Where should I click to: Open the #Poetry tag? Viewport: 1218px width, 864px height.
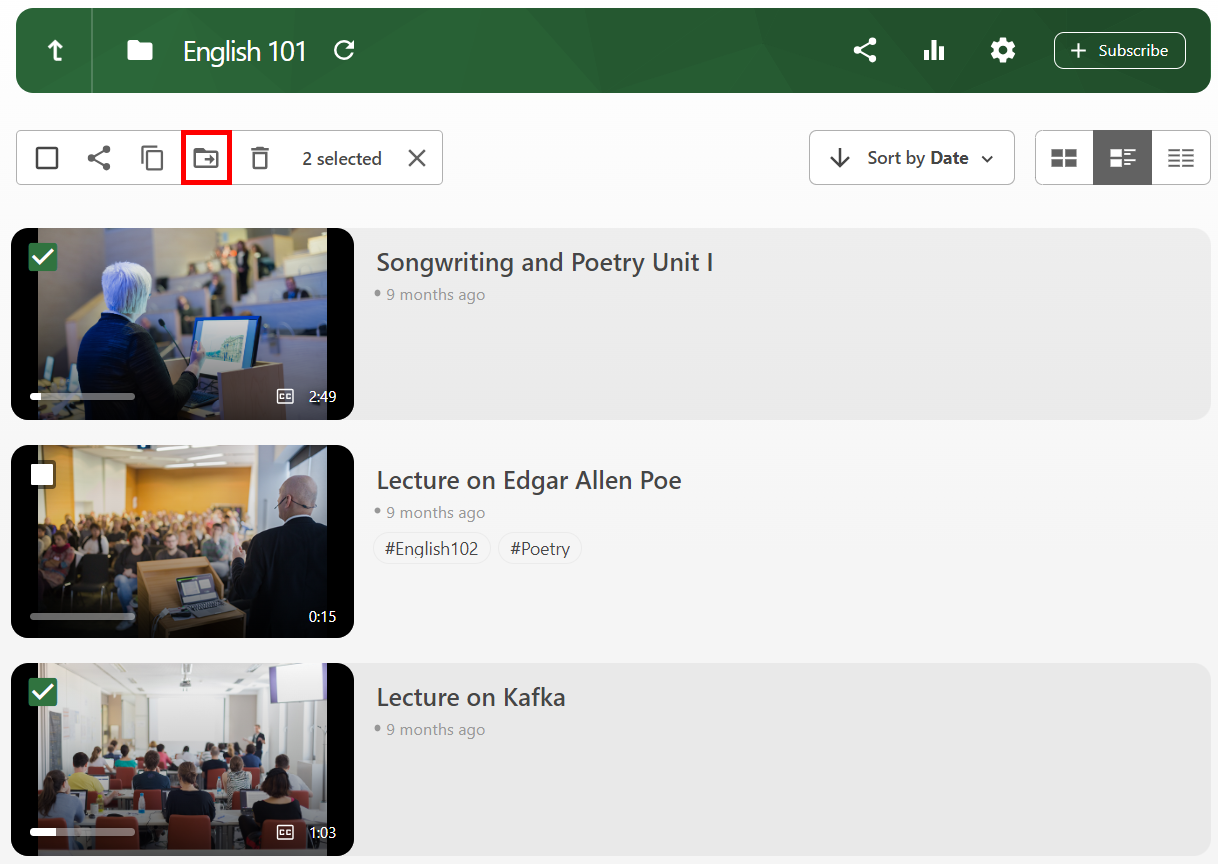pos(540,549)
